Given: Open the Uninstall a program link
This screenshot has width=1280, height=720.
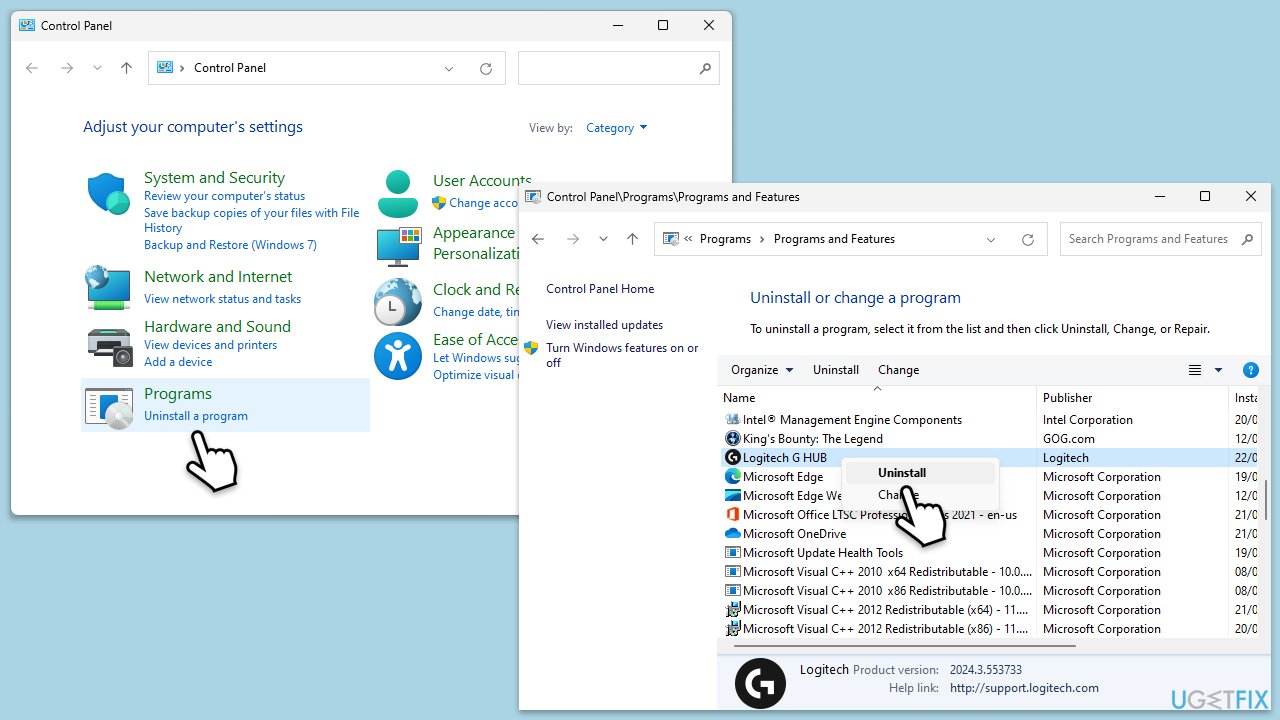Looking at the screenshot, I should click(x=196, y=416).
